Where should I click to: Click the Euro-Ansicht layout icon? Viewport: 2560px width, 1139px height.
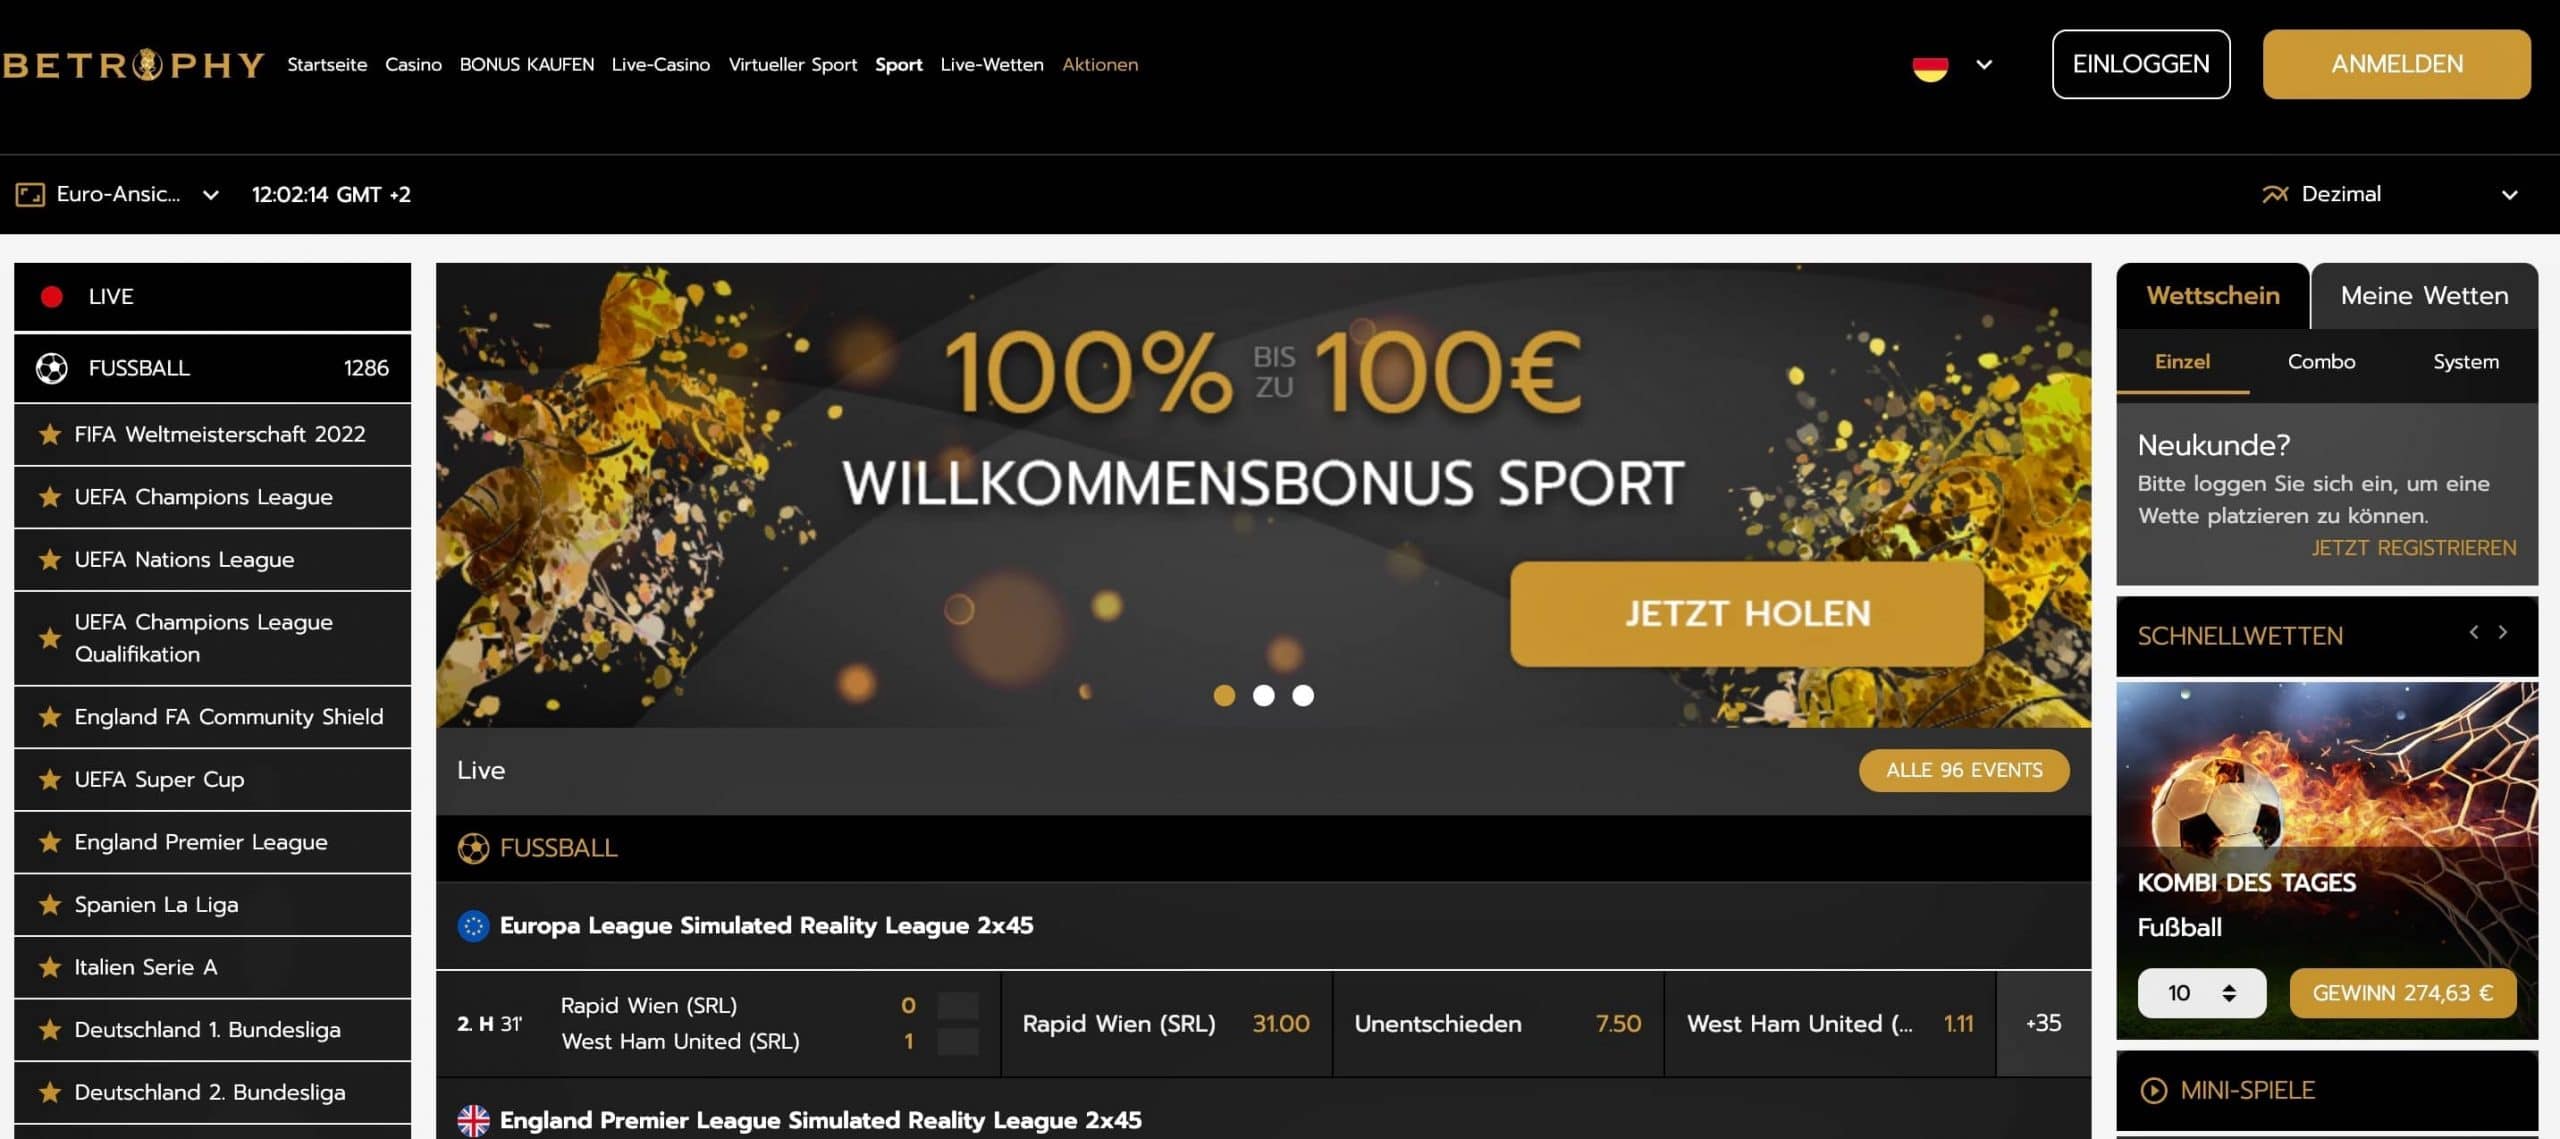[30, 194]
